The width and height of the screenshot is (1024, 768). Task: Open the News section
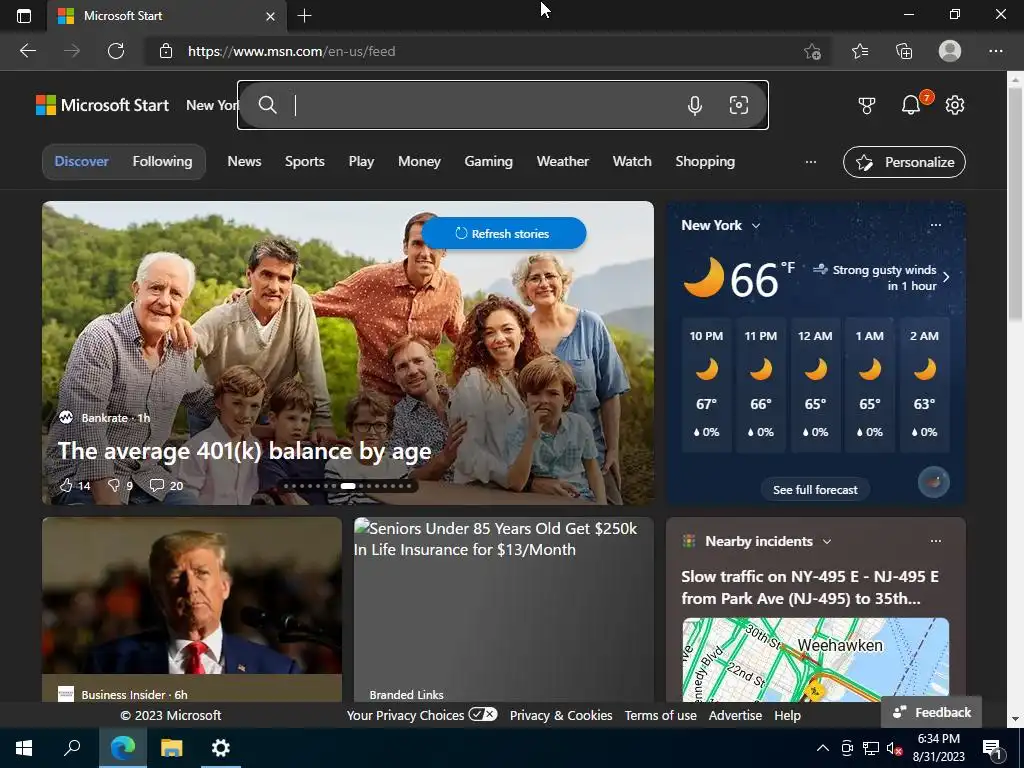point(244,161)
